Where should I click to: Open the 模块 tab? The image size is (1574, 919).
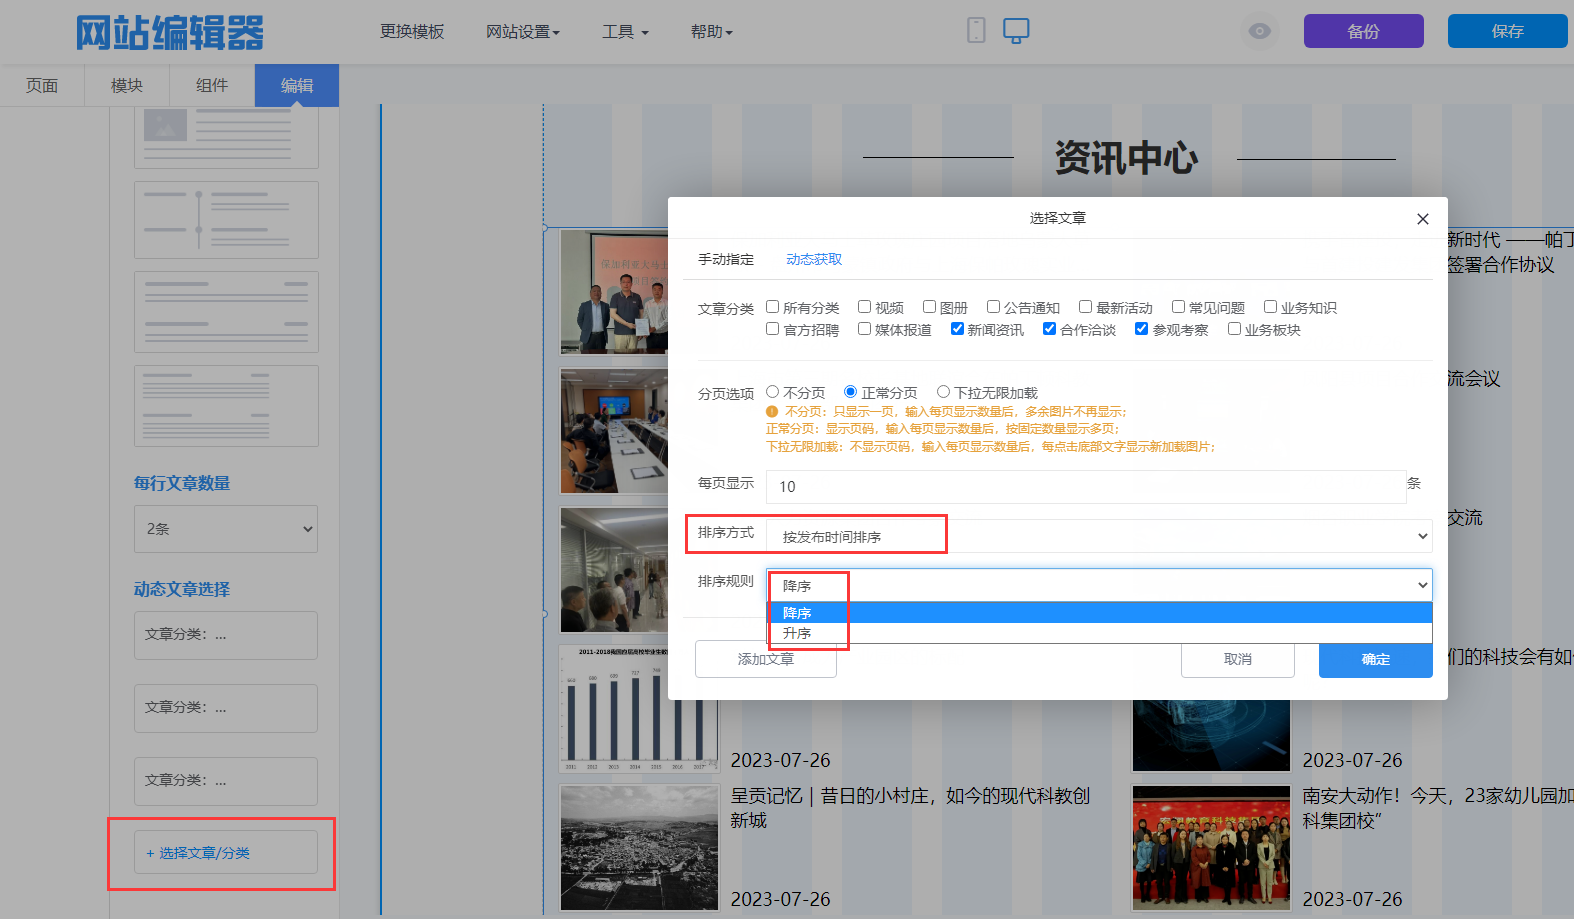click(x=127, y=86)
